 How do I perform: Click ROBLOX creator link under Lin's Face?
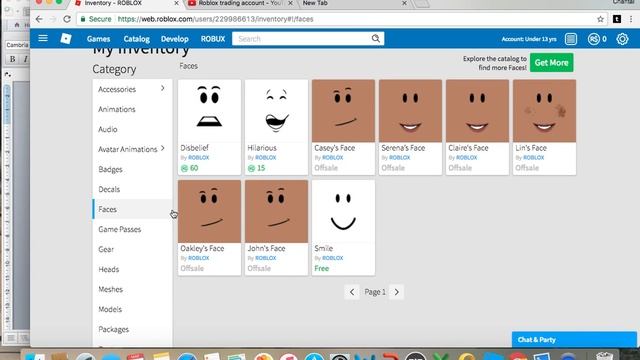point(534,158)
